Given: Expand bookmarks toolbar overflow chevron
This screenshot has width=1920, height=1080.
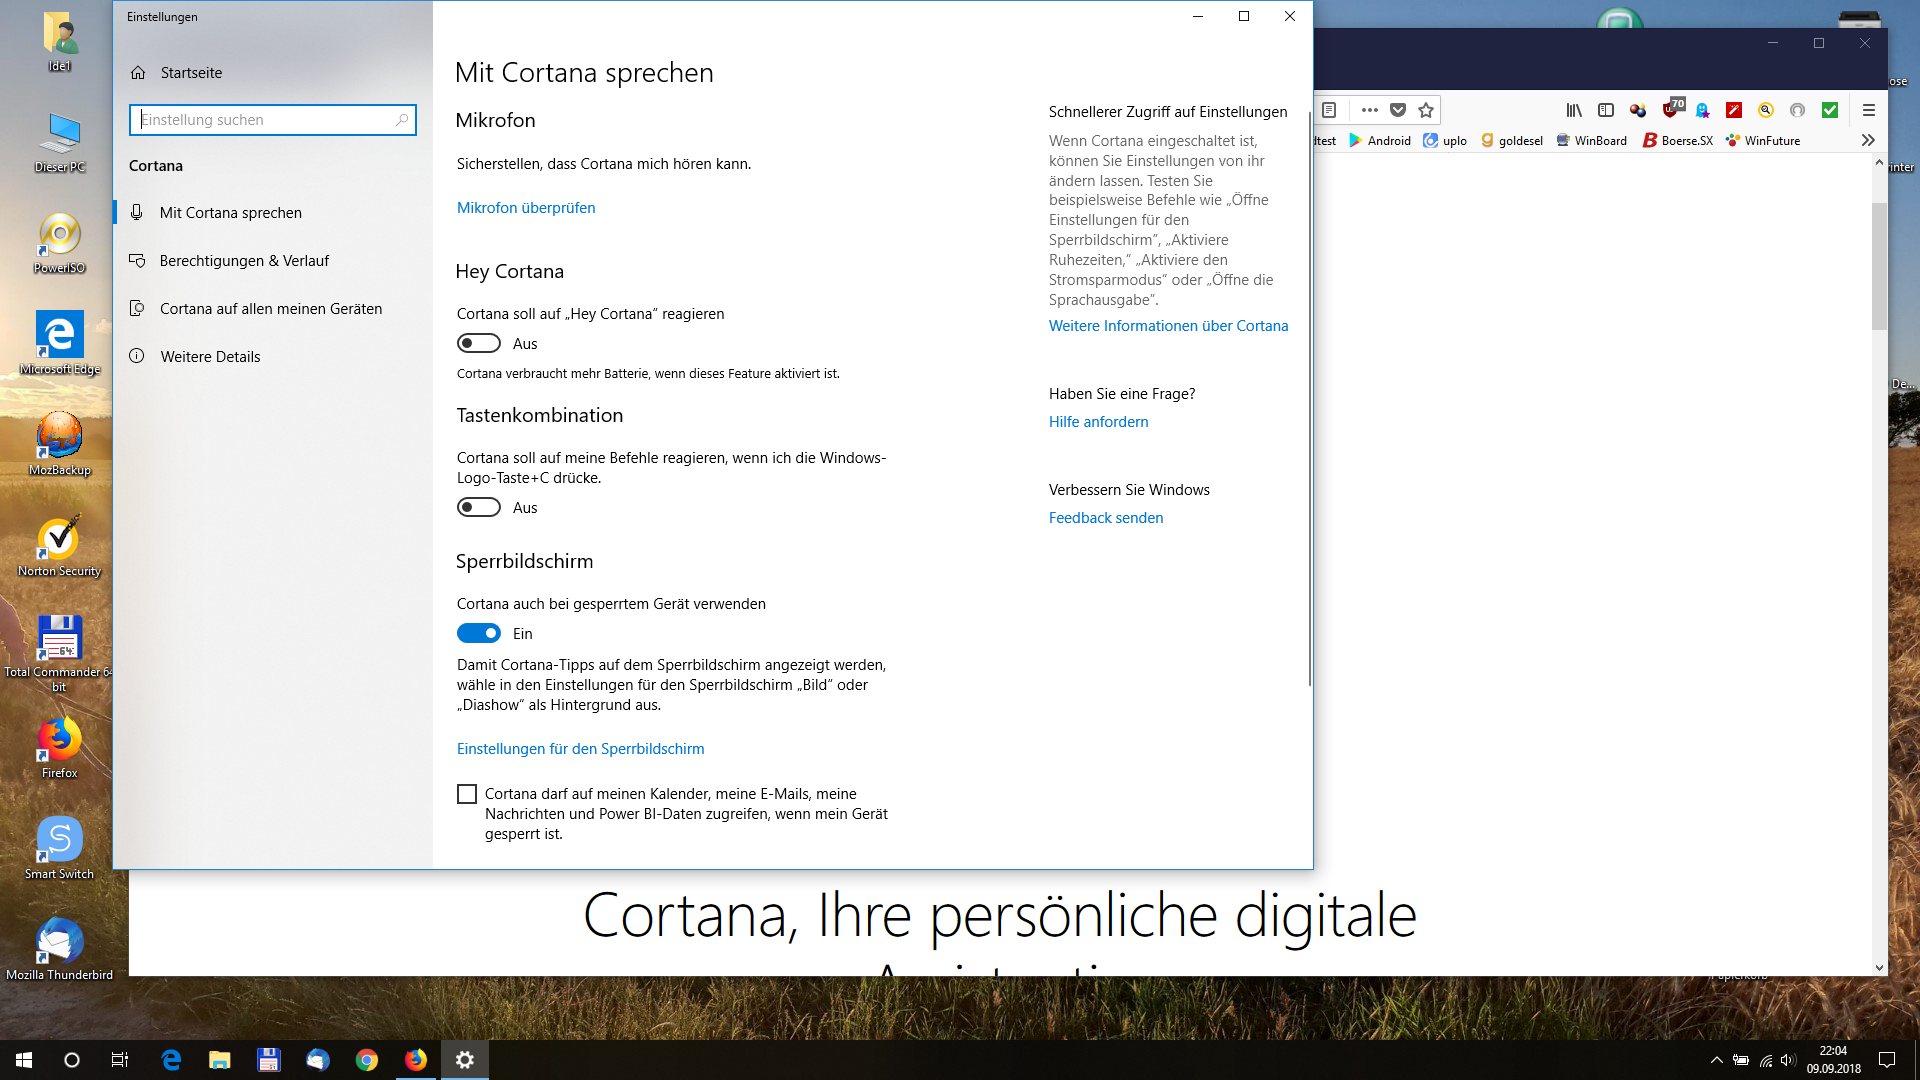Looking at the screenshot, I should tap(1868, 140).
